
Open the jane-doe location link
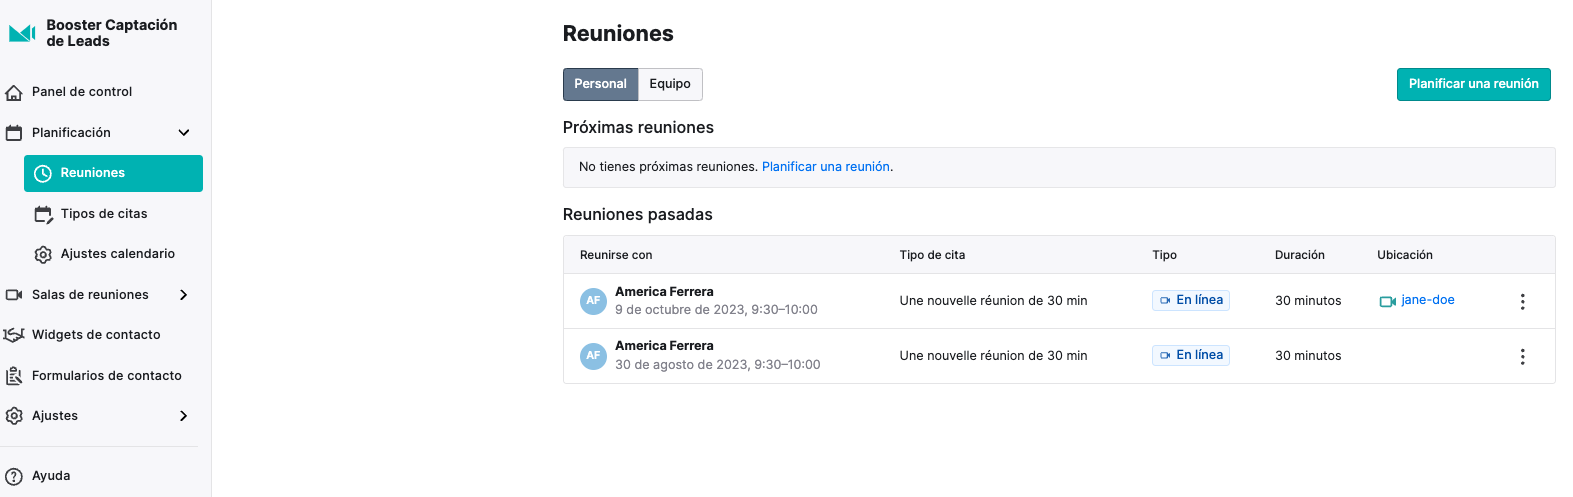[1428, 300]
